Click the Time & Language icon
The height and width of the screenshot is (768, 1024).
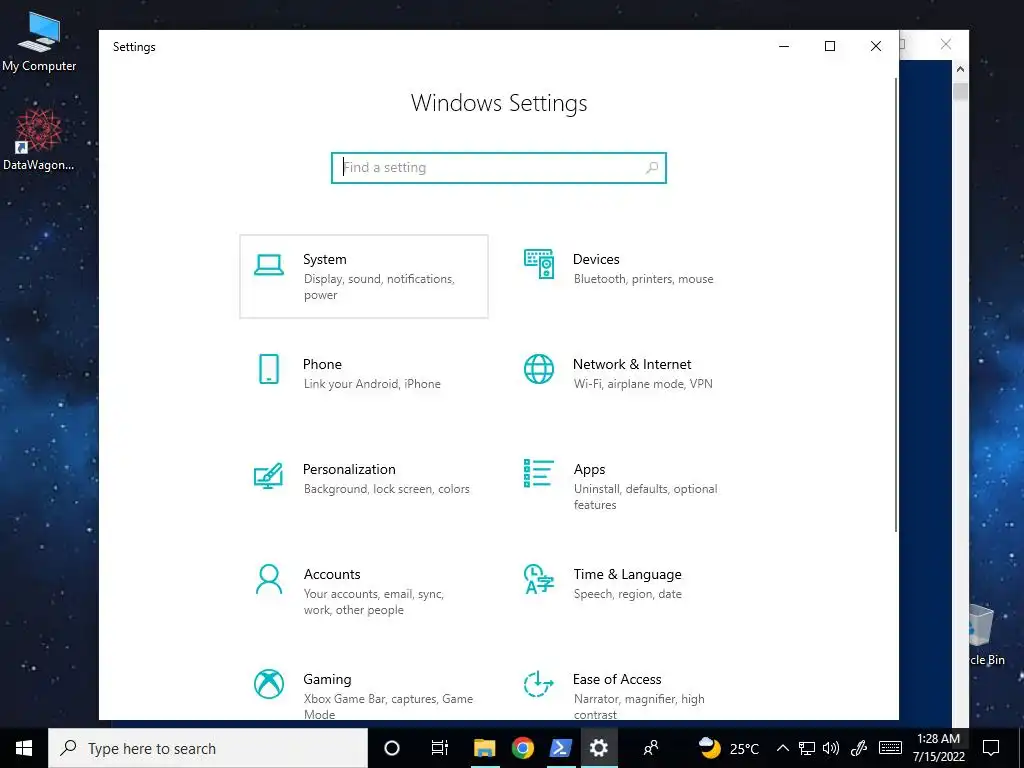click(539, 579)
